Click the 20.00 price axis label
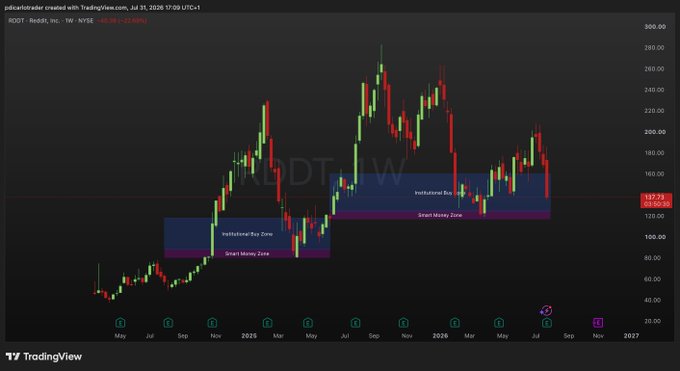Image resolution: width=680 pixels, height=371 pixels. click(652, 321)
